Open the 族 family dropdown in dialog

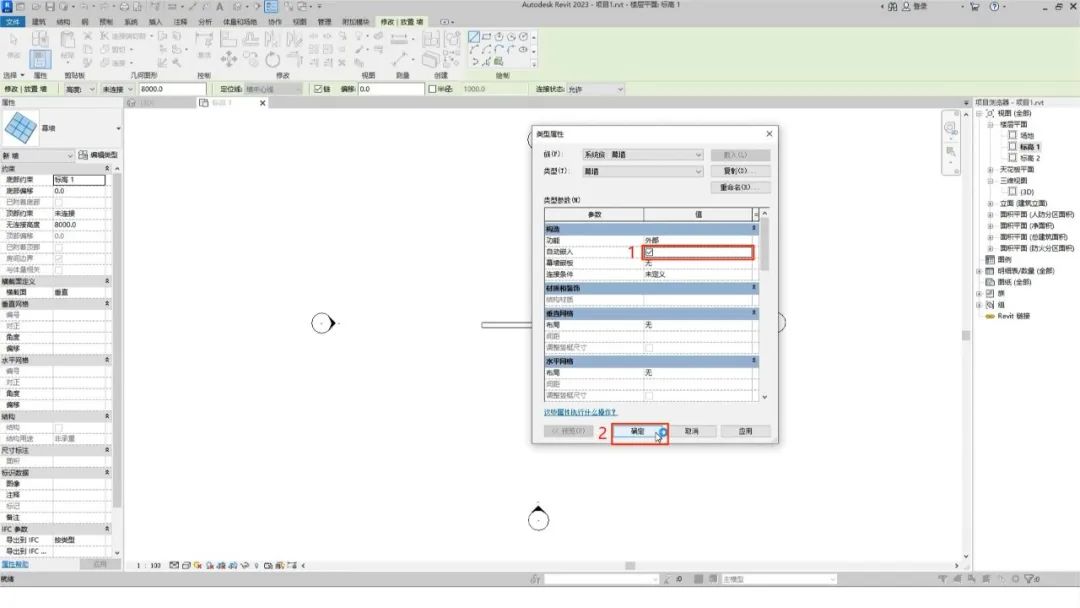642,155
